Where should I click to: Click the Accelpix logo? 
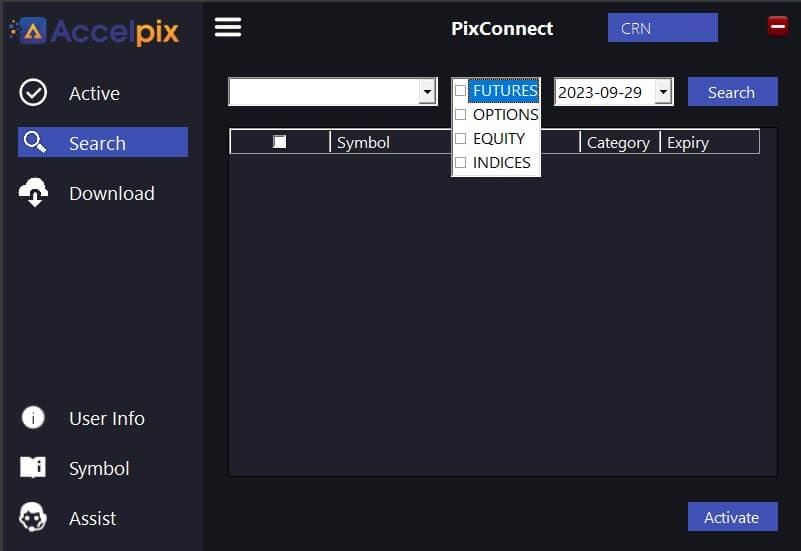coord(95,32)
